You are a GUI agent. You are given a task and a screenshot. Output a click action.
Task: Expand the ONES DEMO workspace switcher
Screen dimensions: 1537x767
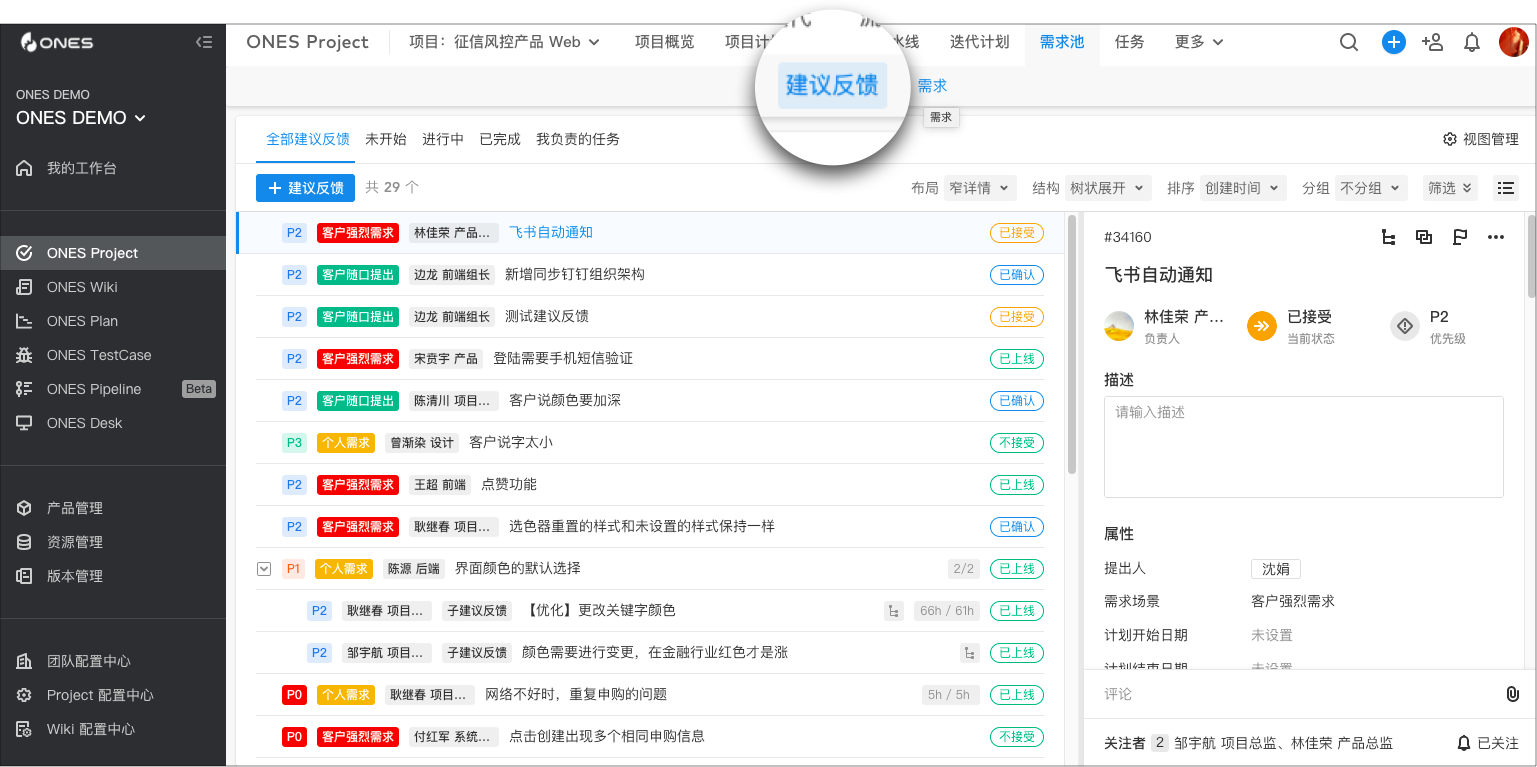(x=79, y=118)
